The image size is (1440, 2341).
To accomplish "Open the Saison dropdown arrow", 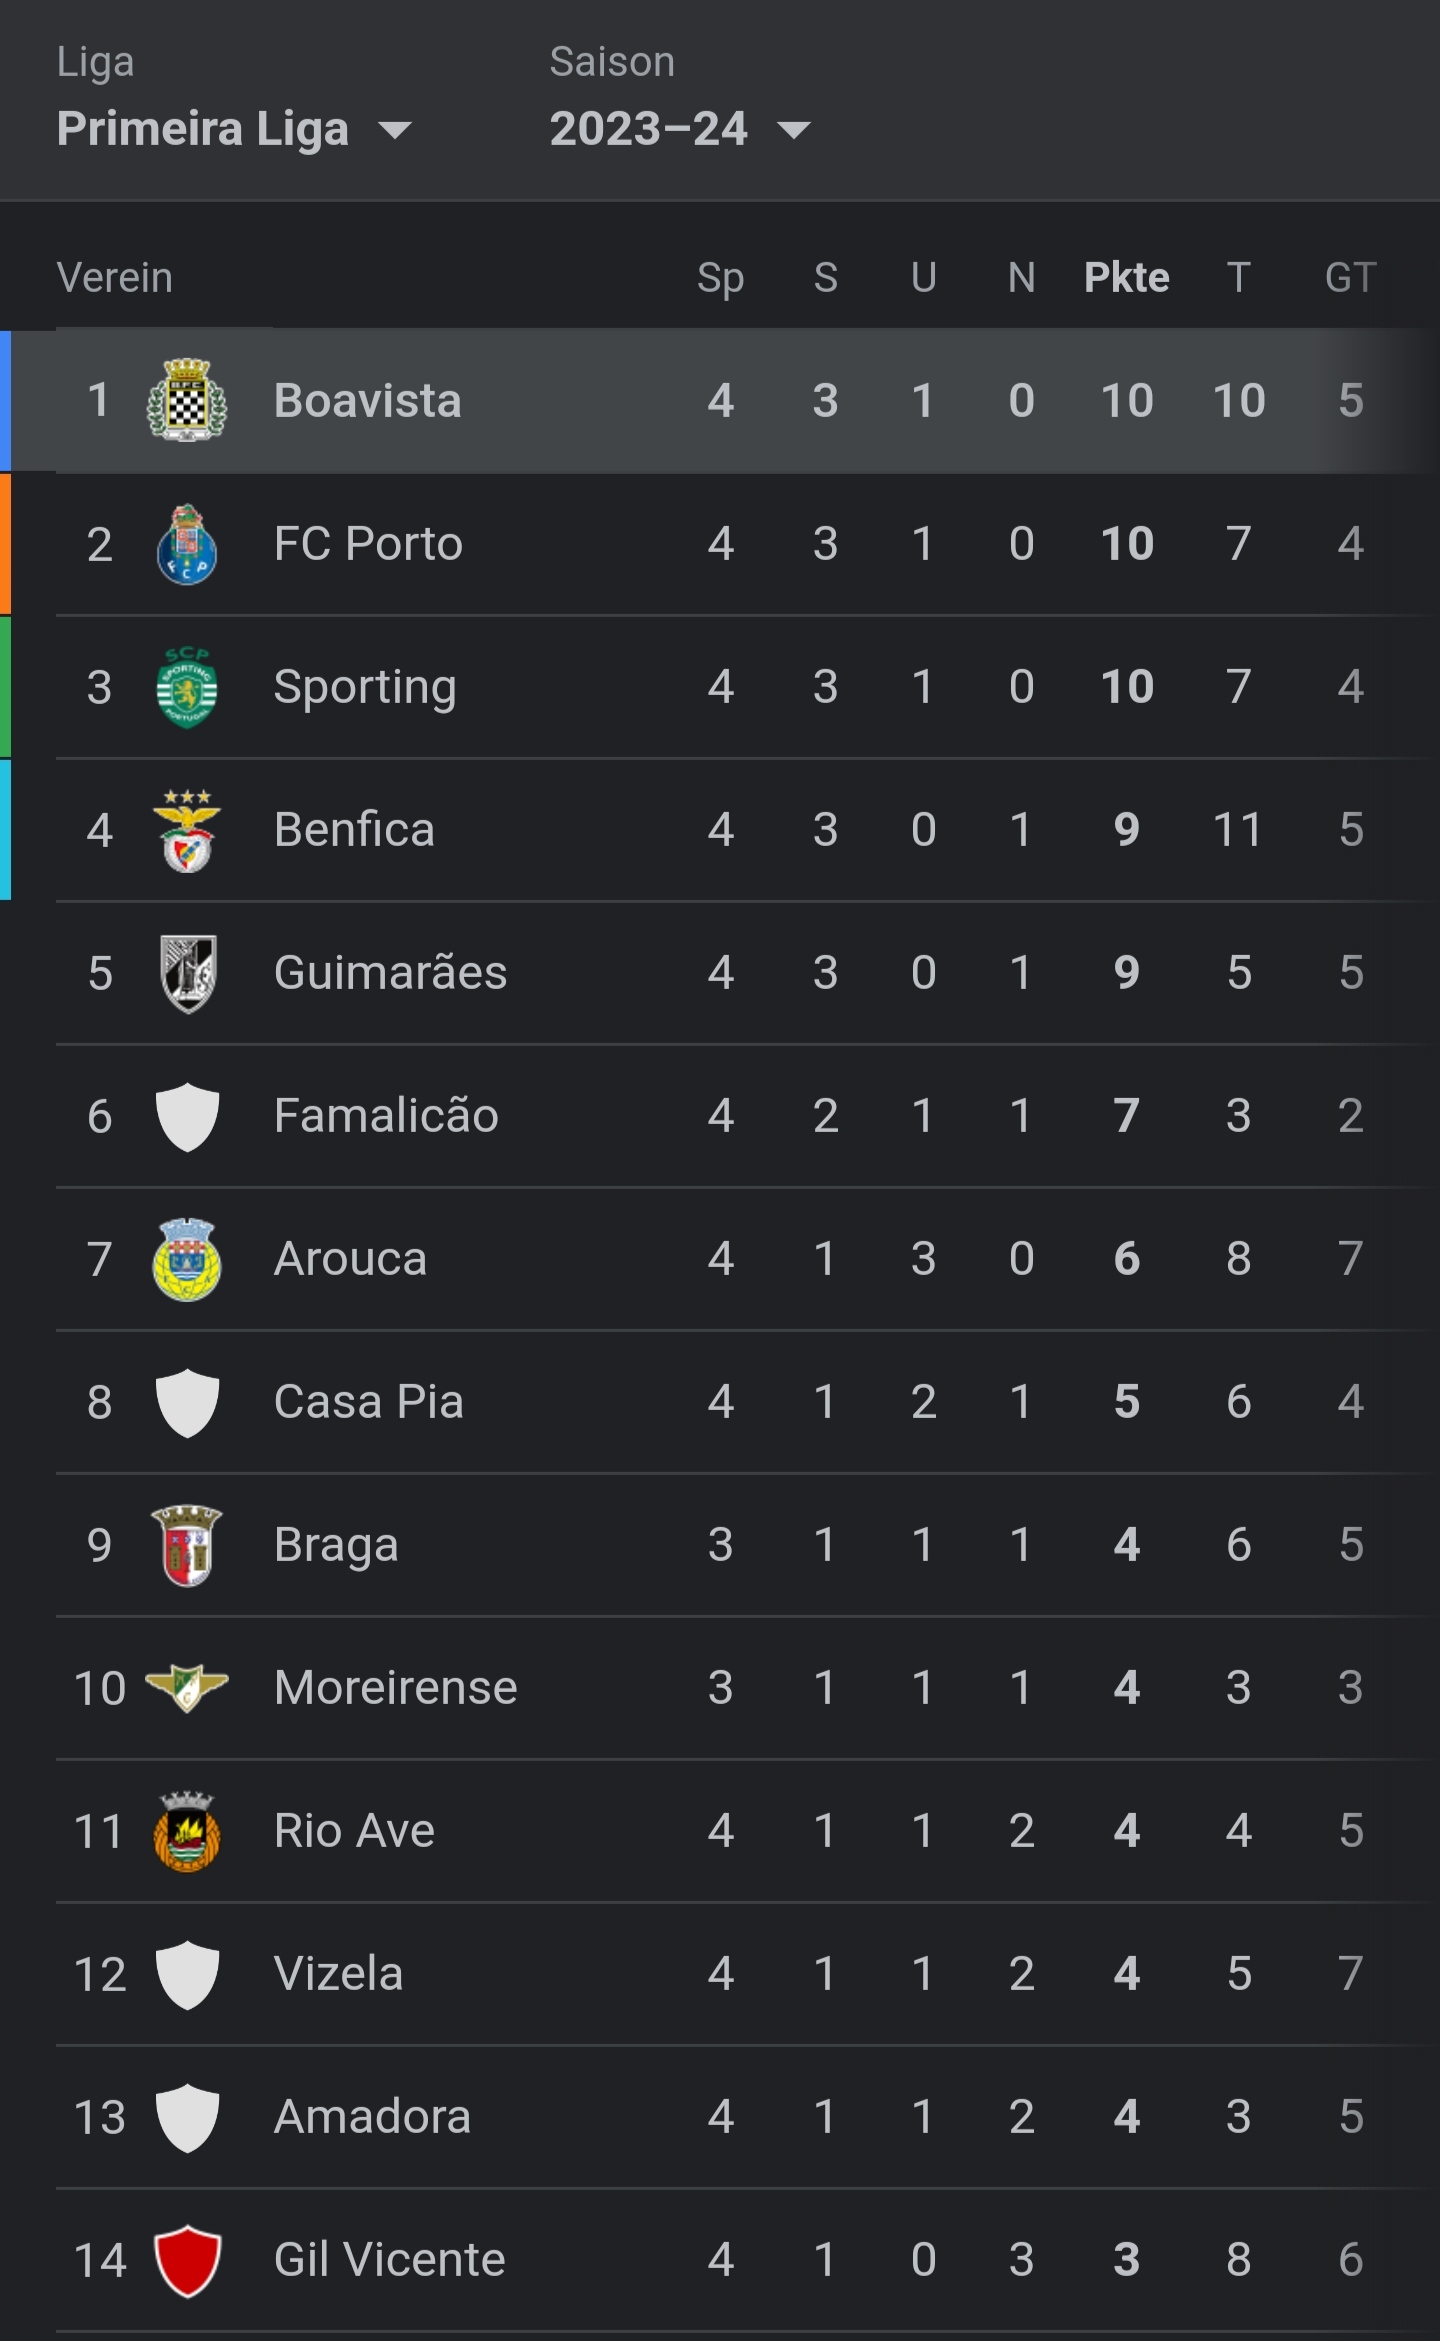I will (x=794, y=130).
